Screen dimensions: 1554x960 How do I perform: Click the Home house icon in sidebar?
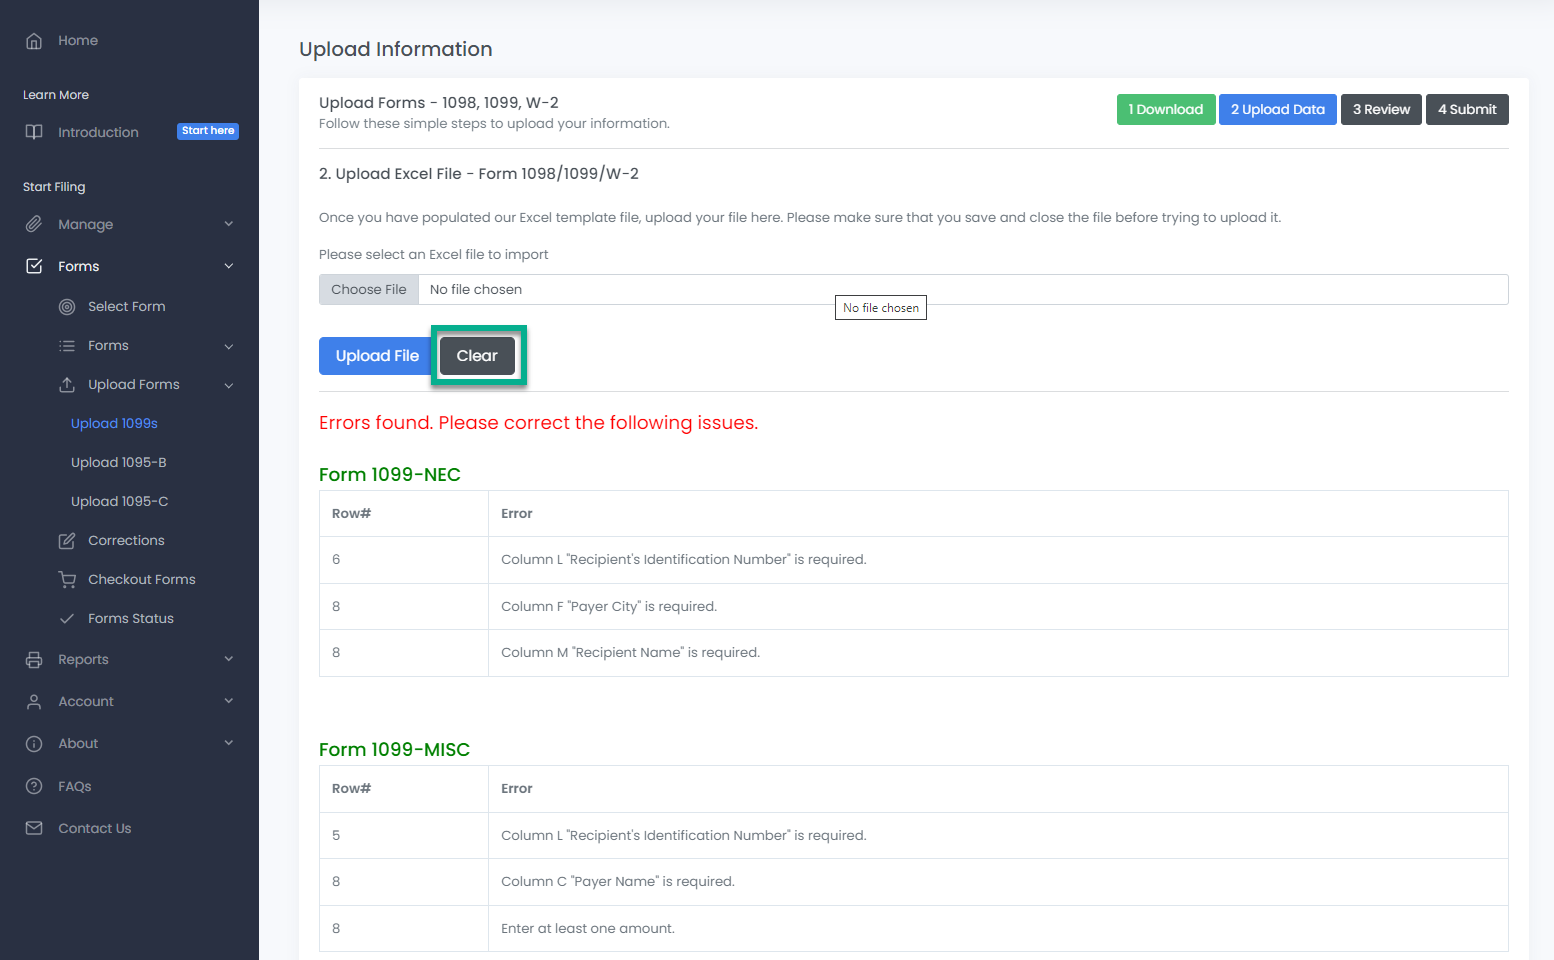click(34, 41)
